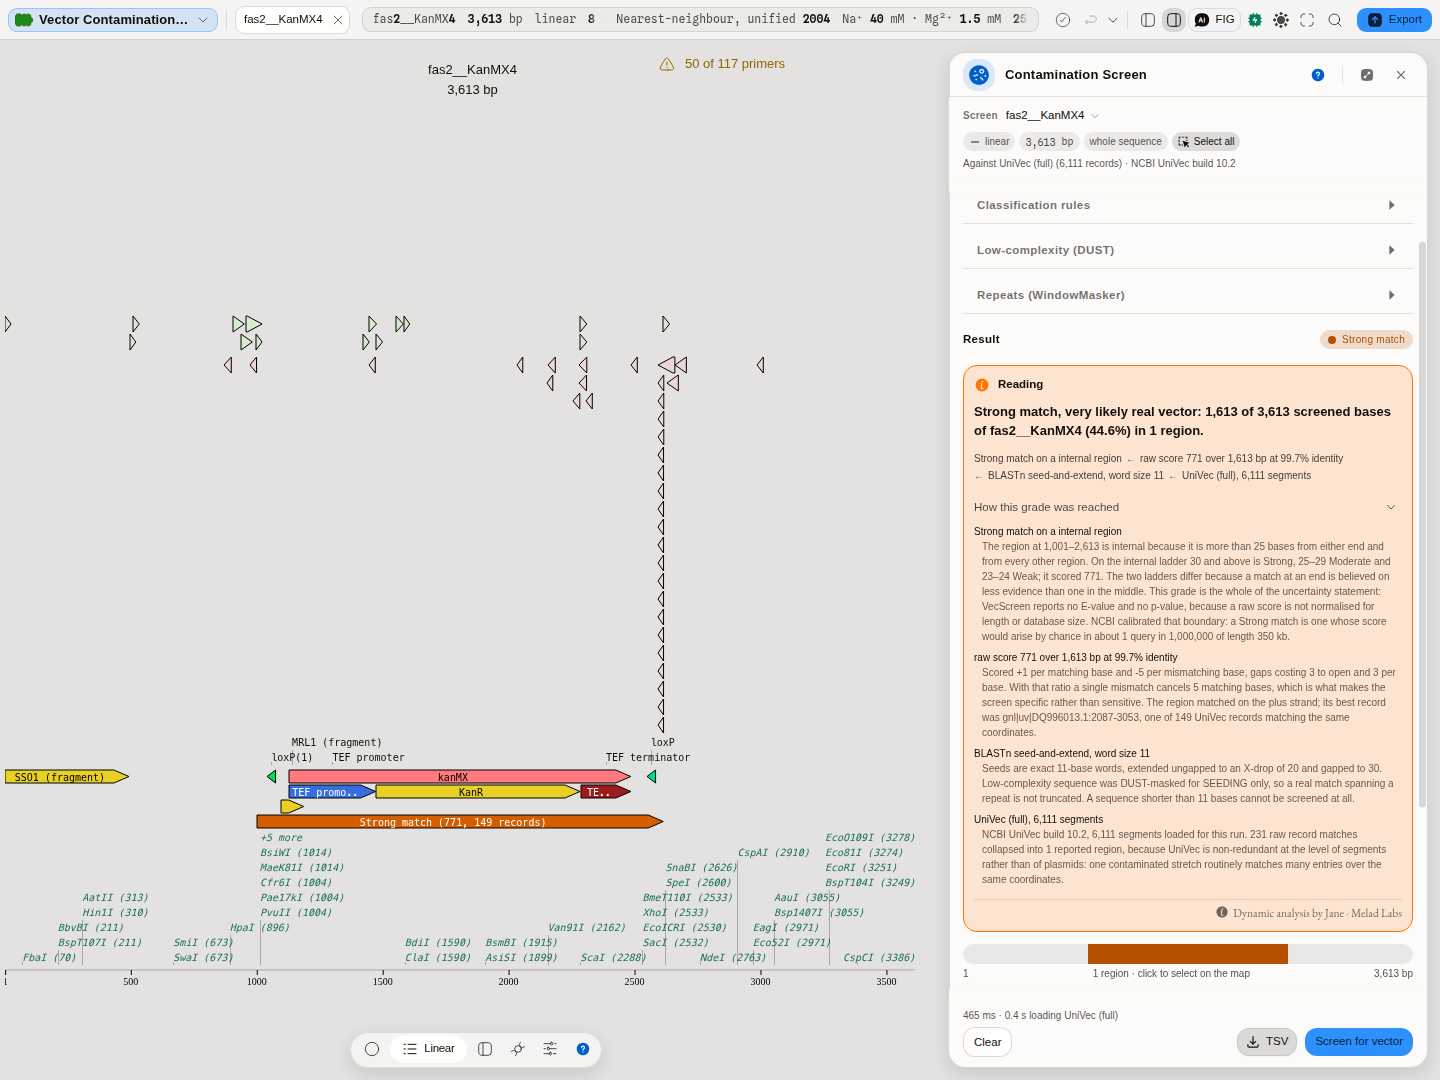Click the green lightning badge icon
This screenshot has width=1440, height=1080.
click(1255, 20)
